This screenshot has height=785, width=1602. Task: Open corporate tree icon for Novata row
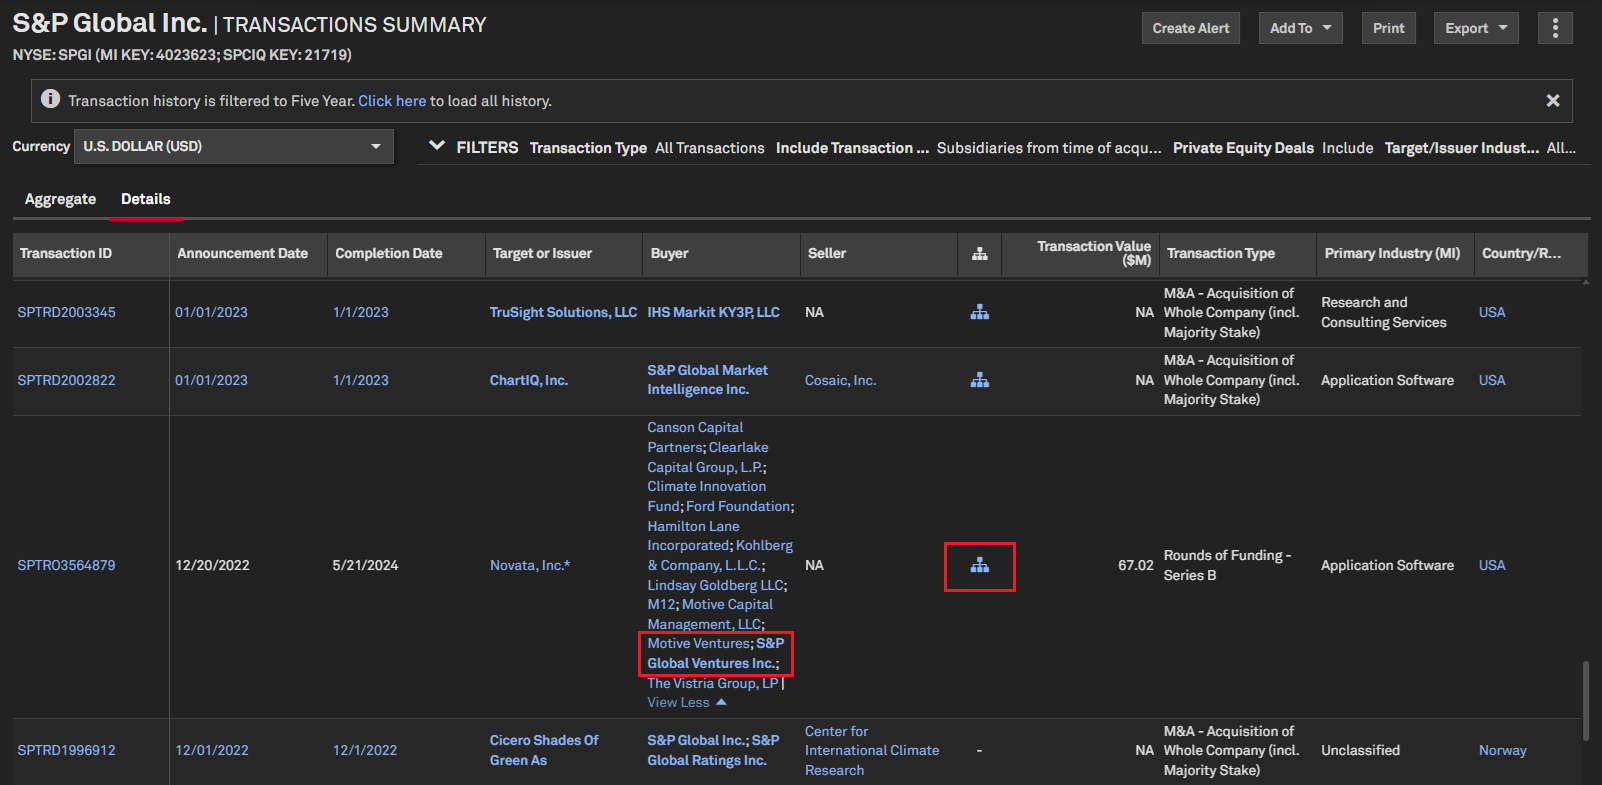coord(979,565)
